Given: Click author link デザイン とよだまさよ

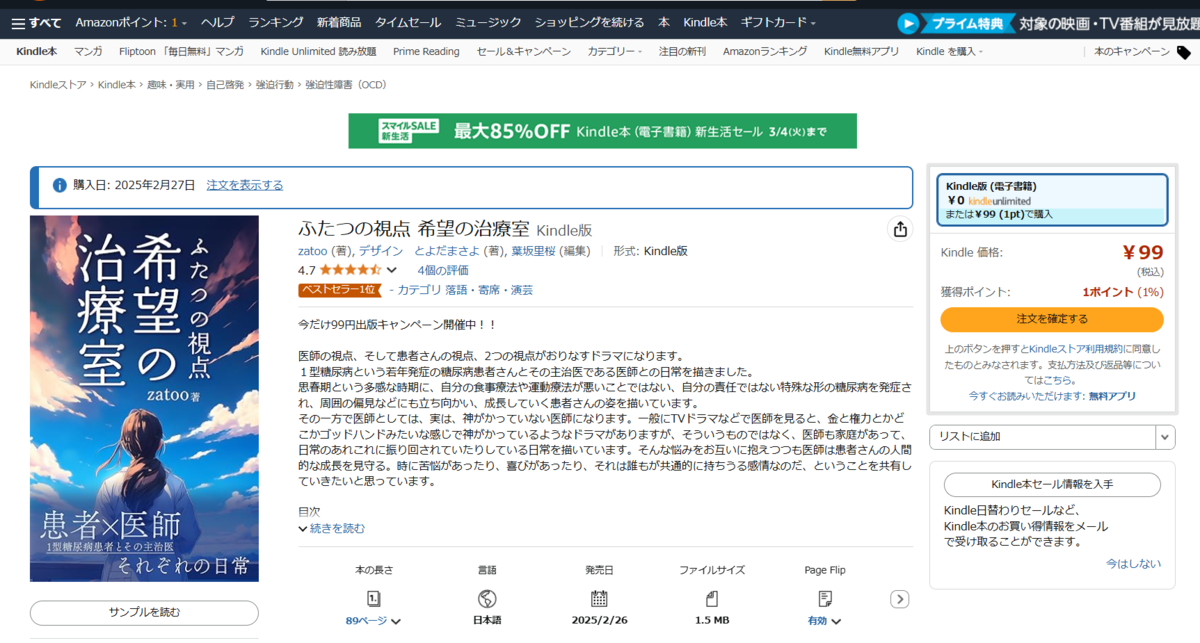Looking at the screenshot, I should pyautogui.click(x=421, y=251).
